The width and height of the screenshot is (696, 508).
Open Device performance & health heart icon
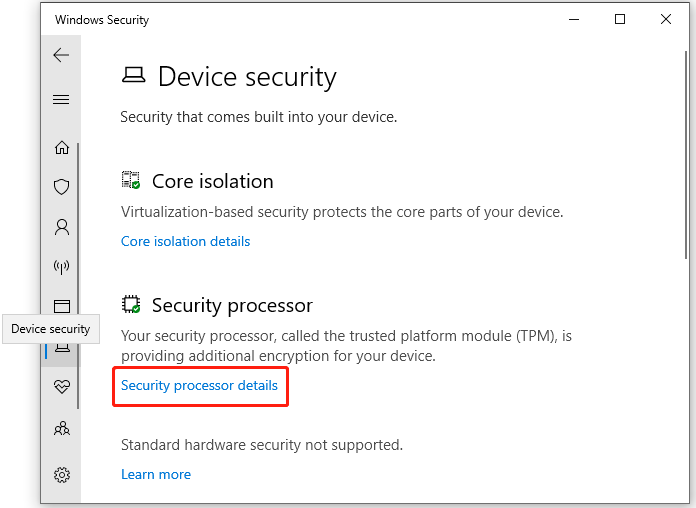tap(62, 387)
